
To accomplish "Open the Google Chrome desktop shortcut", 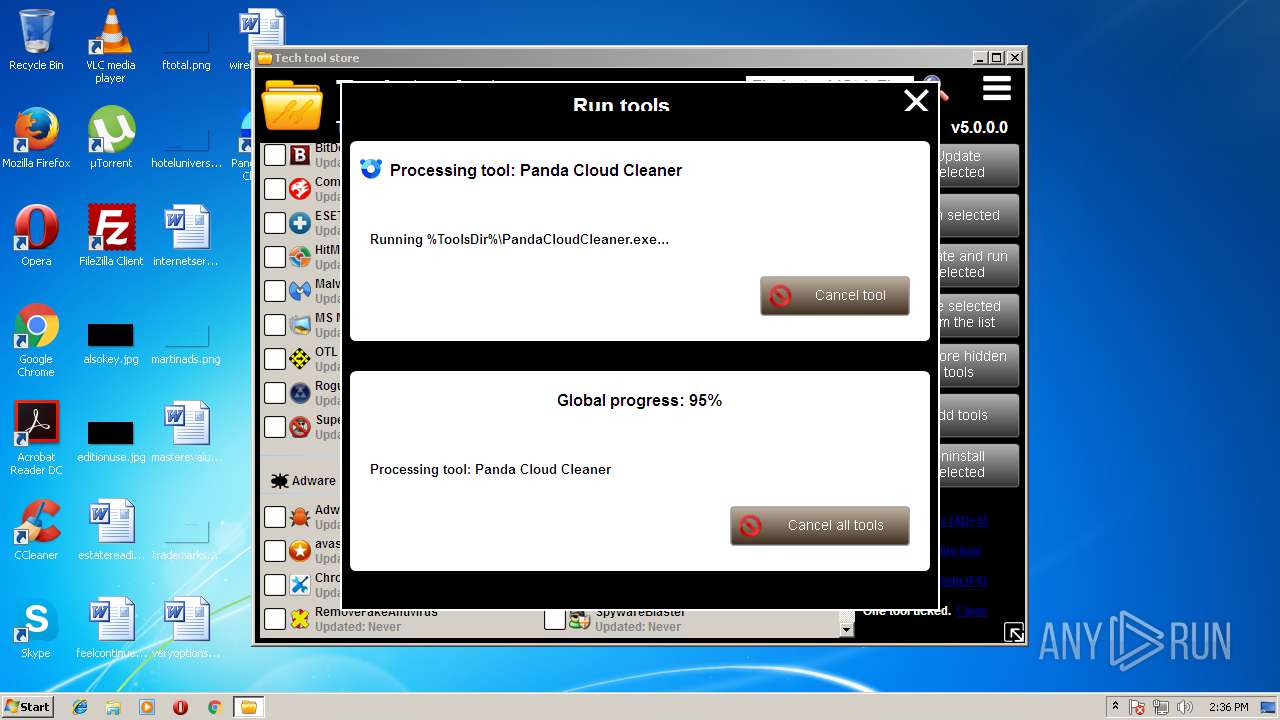I will 36,340.
